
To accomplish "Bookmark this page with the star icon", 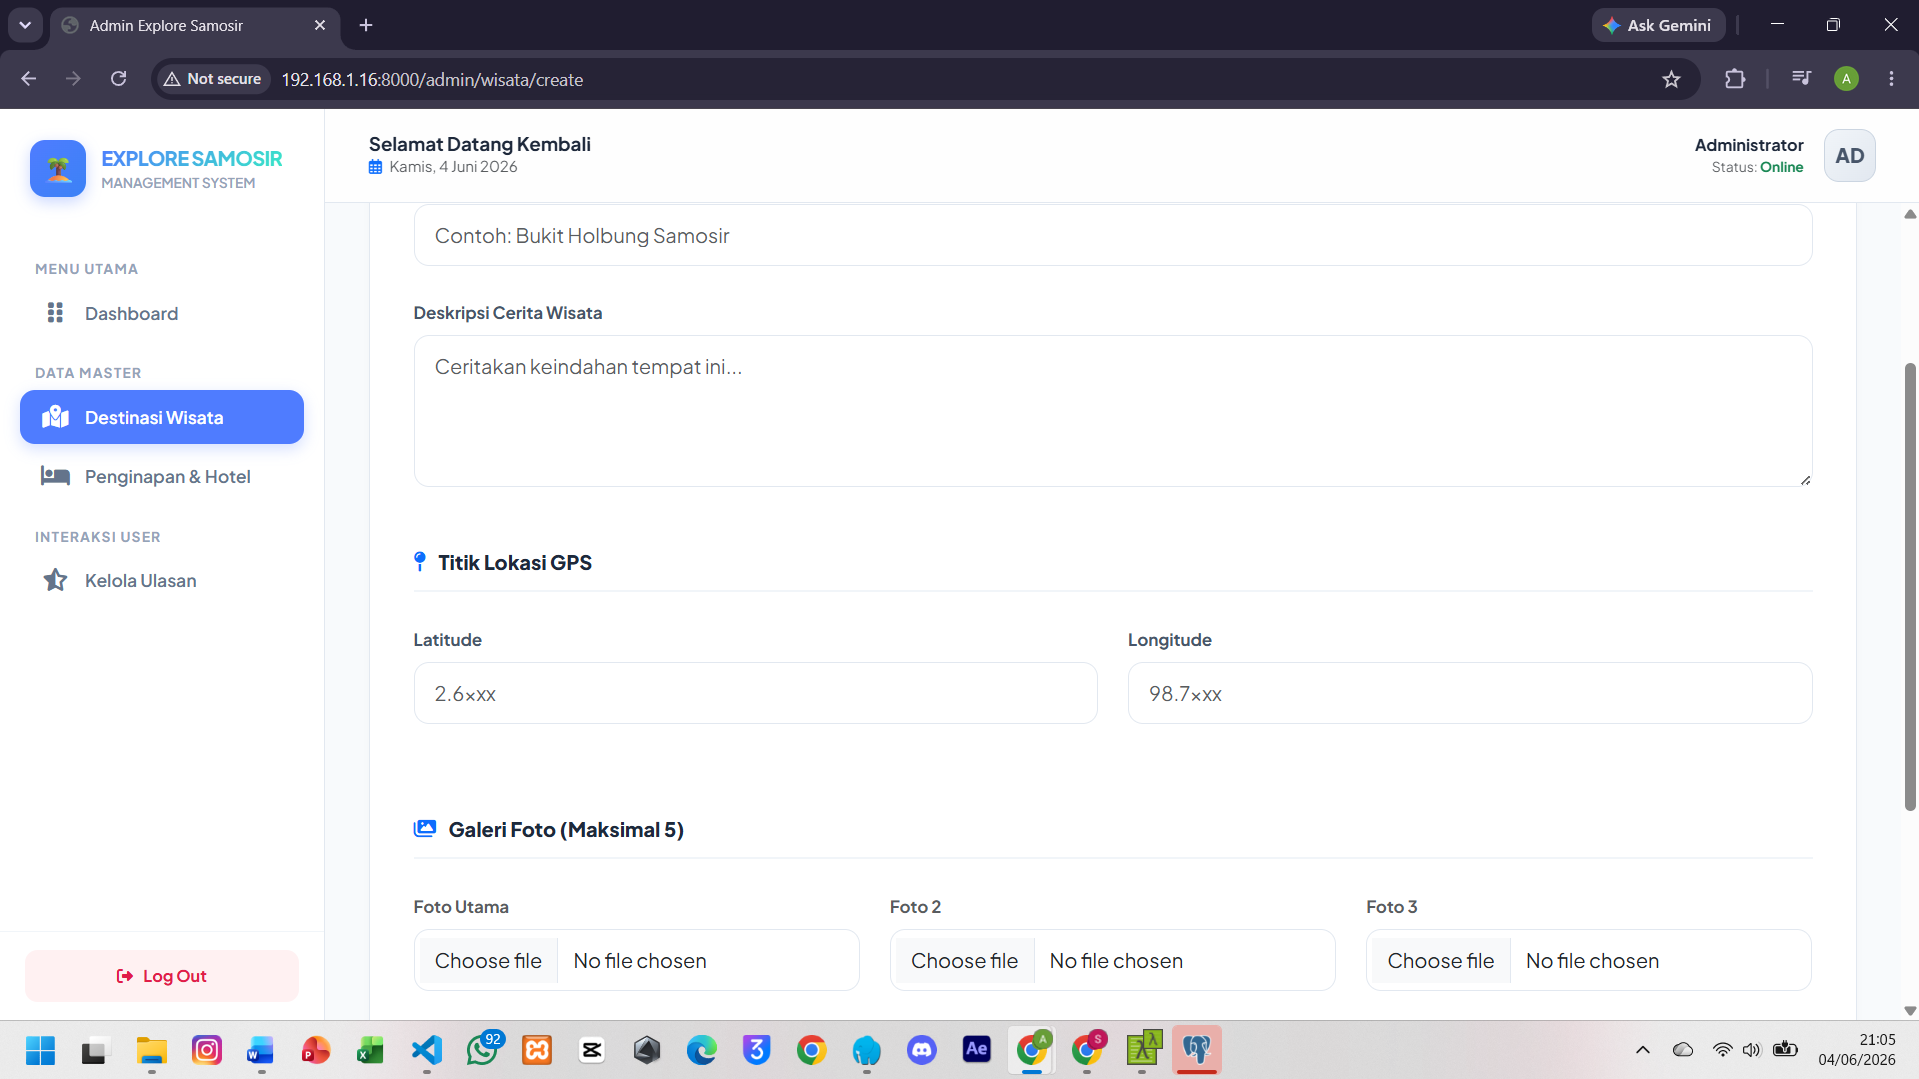I will click(1671, 79).
